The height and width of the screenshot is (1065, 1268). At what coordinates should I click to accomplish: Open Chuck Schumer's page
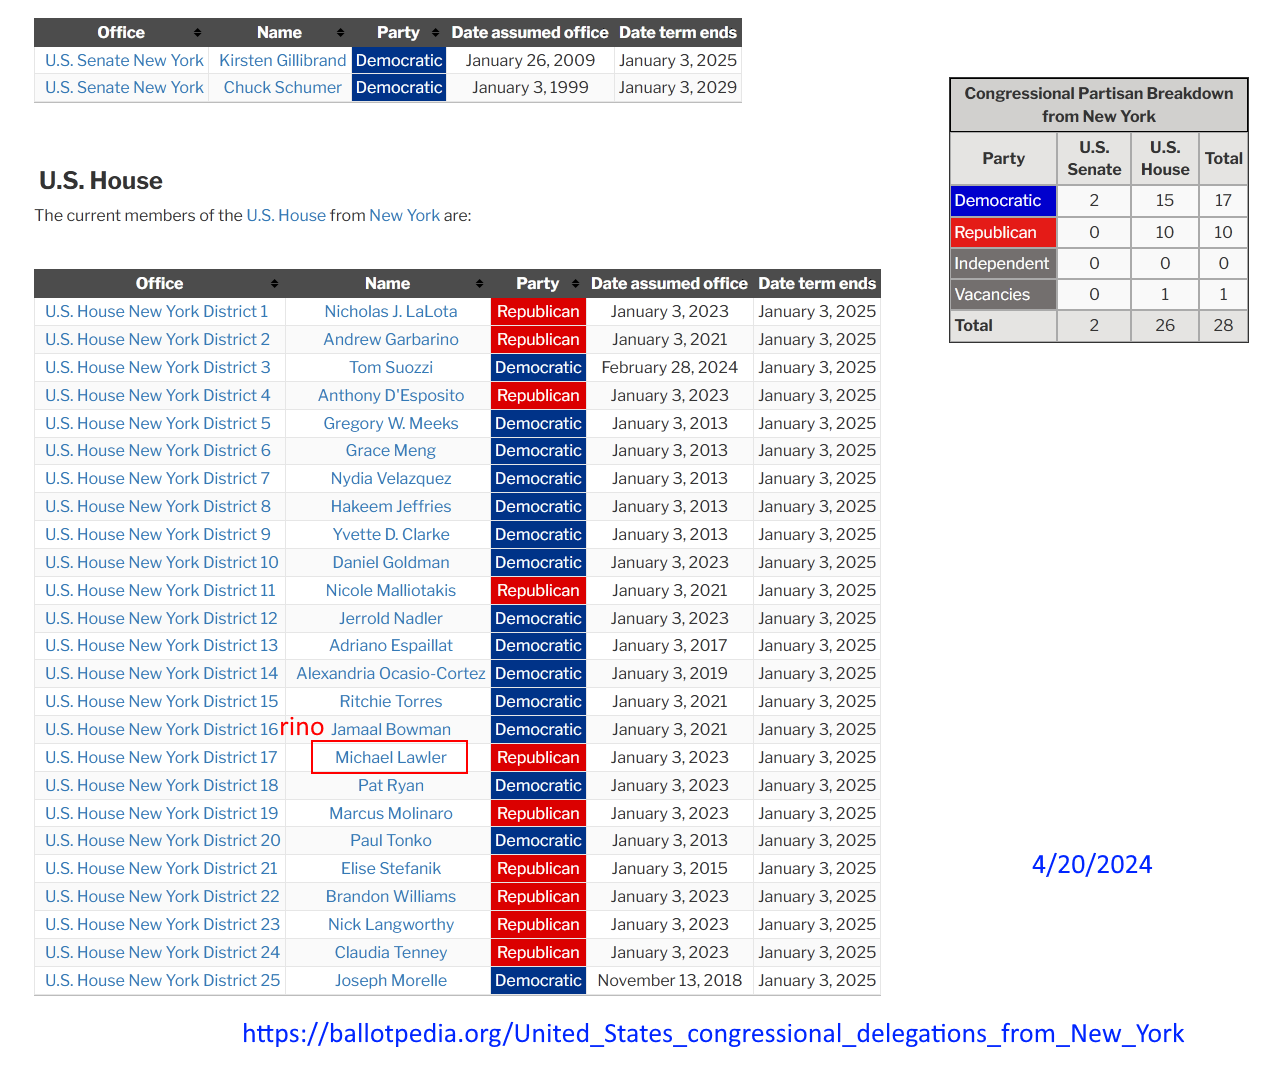[x=282, y=88]
